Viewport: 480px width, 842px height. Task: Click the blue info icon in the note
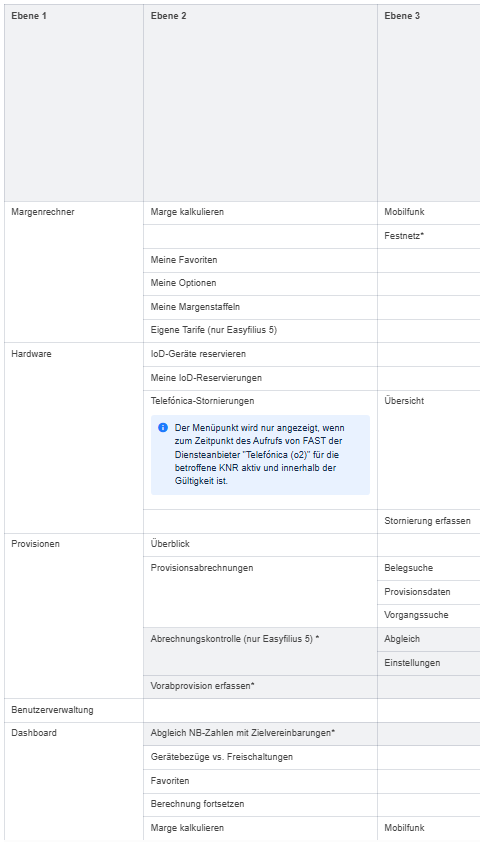163,428
